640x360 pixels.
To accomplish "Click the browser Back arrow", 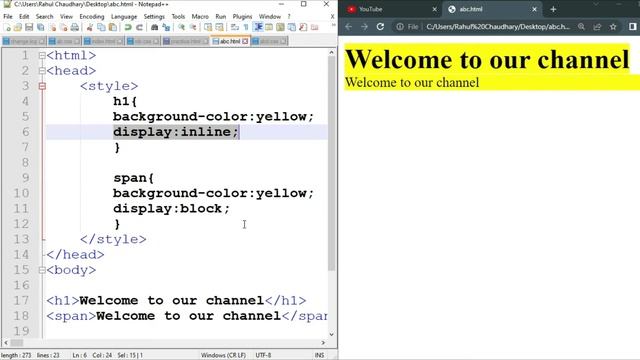I will (348, 27).
